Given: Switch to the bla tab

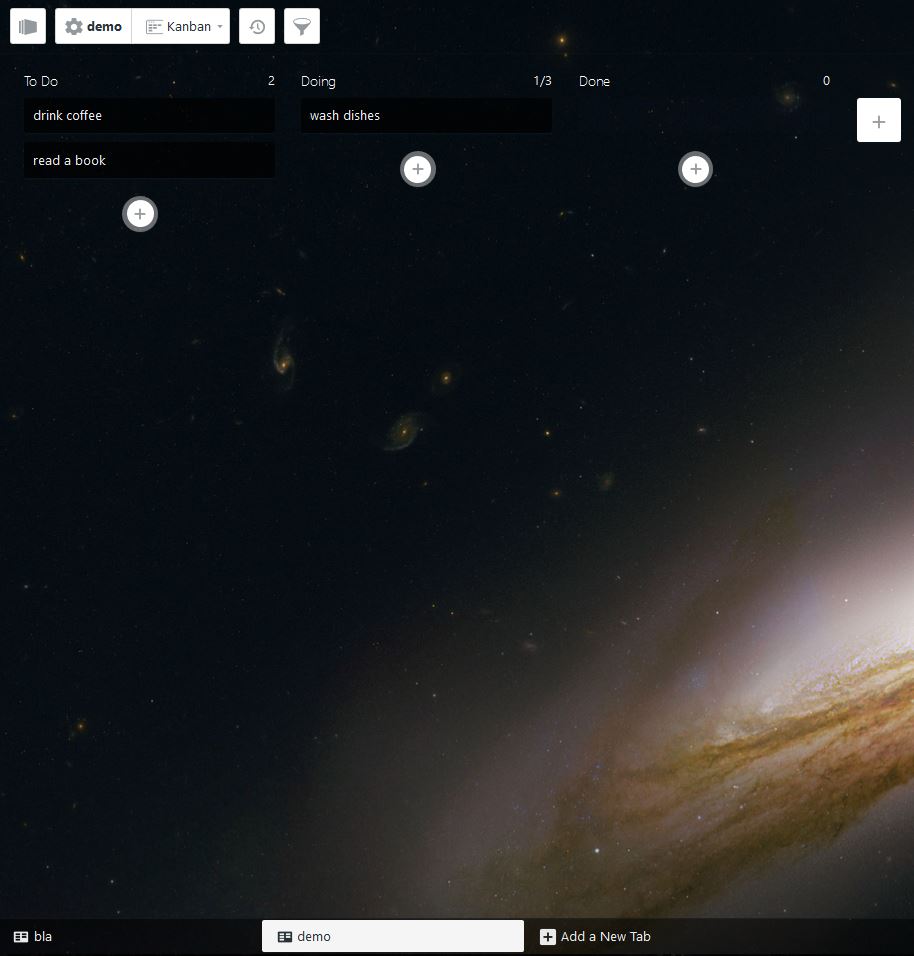Looking at the screenshot, I should 44,936.
